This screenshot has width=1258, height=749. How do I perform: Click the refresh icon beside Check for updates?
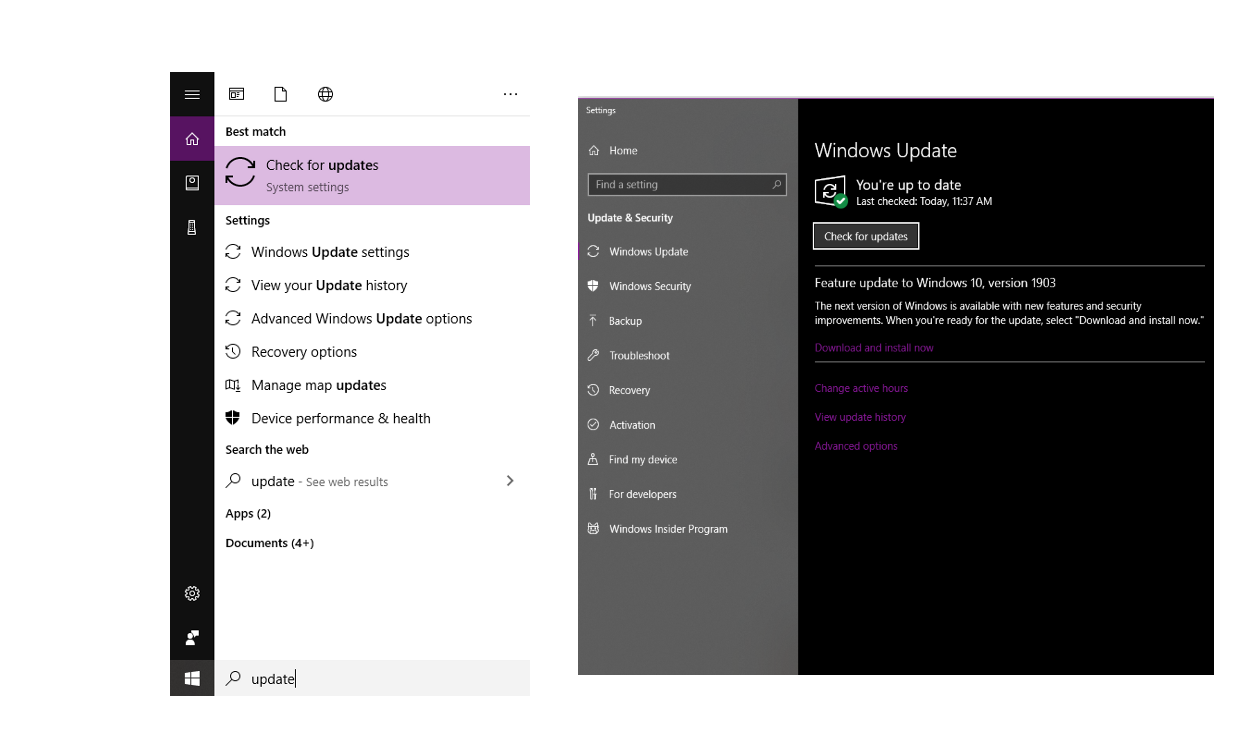click(240, 172)
